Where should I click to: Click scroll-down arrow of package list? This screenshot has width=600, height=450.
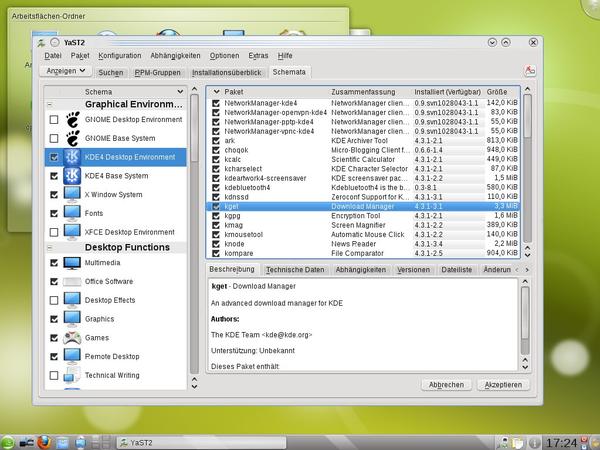click(528, 255)
